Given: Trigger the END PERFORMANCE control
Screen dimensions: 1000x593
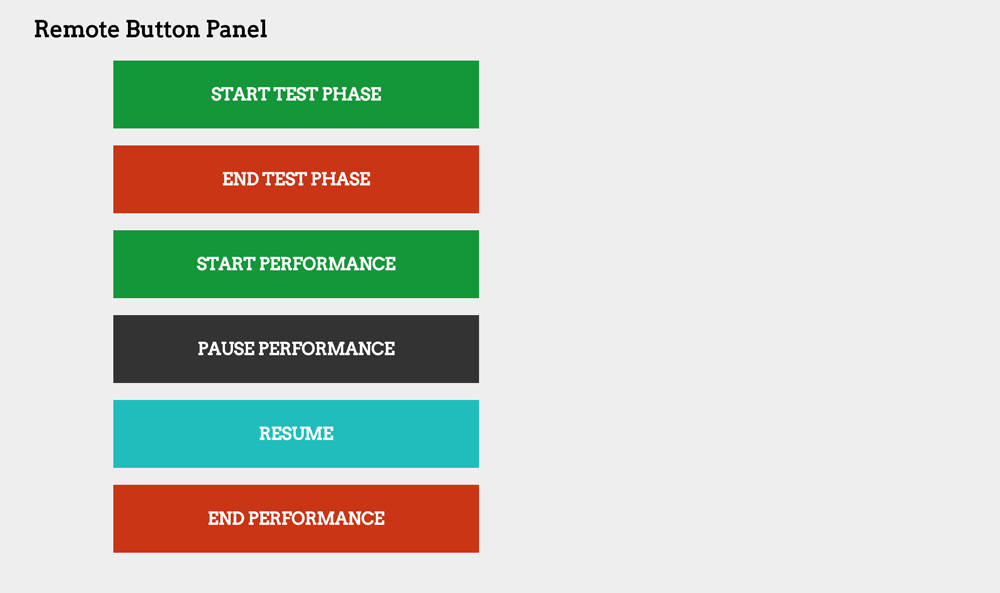Looking at the screenshot, I should (296, 519).
